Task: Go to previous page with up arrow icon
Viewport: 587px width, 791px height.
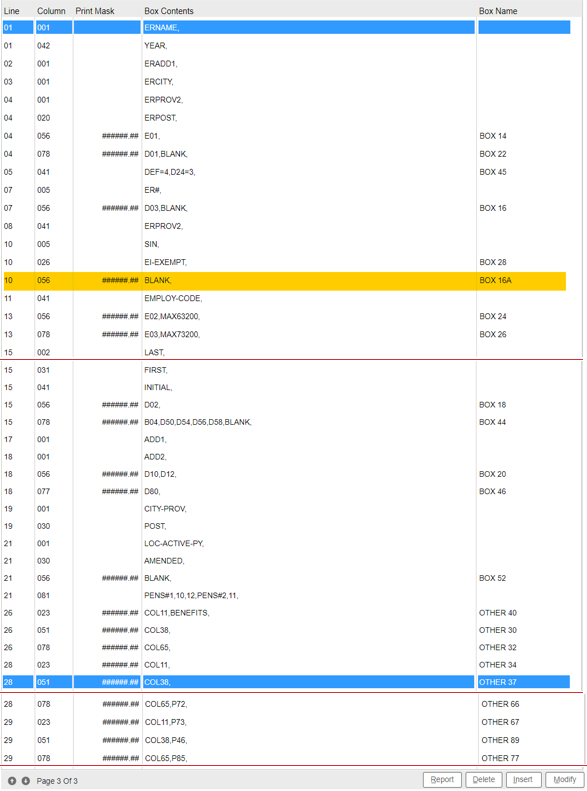Action: [x=12, y=780]
